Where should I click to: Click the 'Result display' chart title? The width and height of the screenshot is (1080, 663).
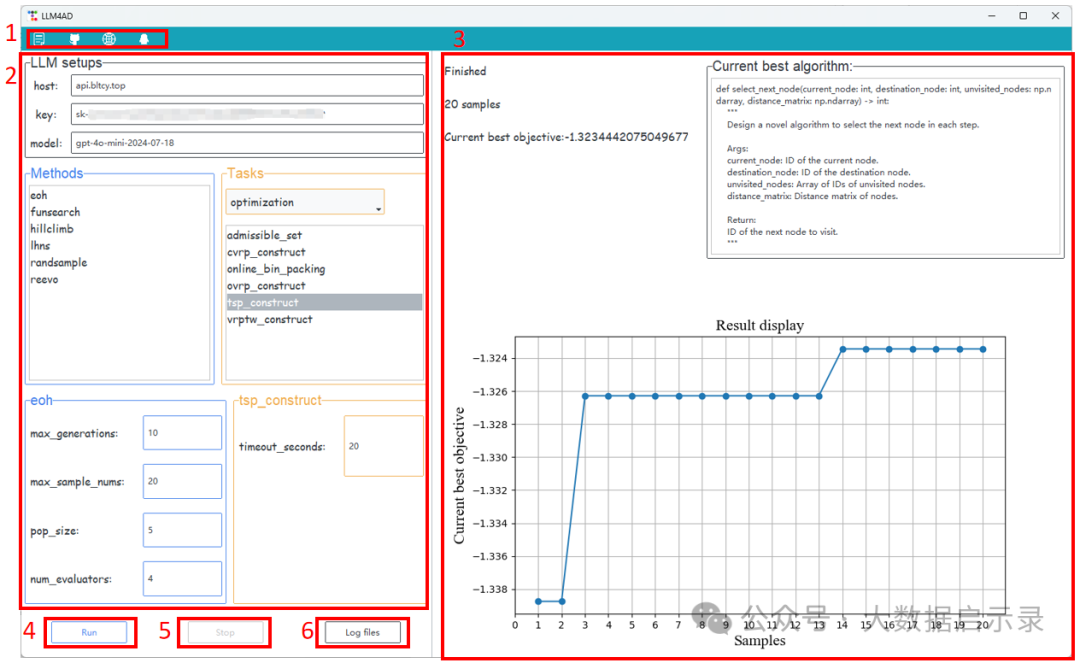click(760, 325)
